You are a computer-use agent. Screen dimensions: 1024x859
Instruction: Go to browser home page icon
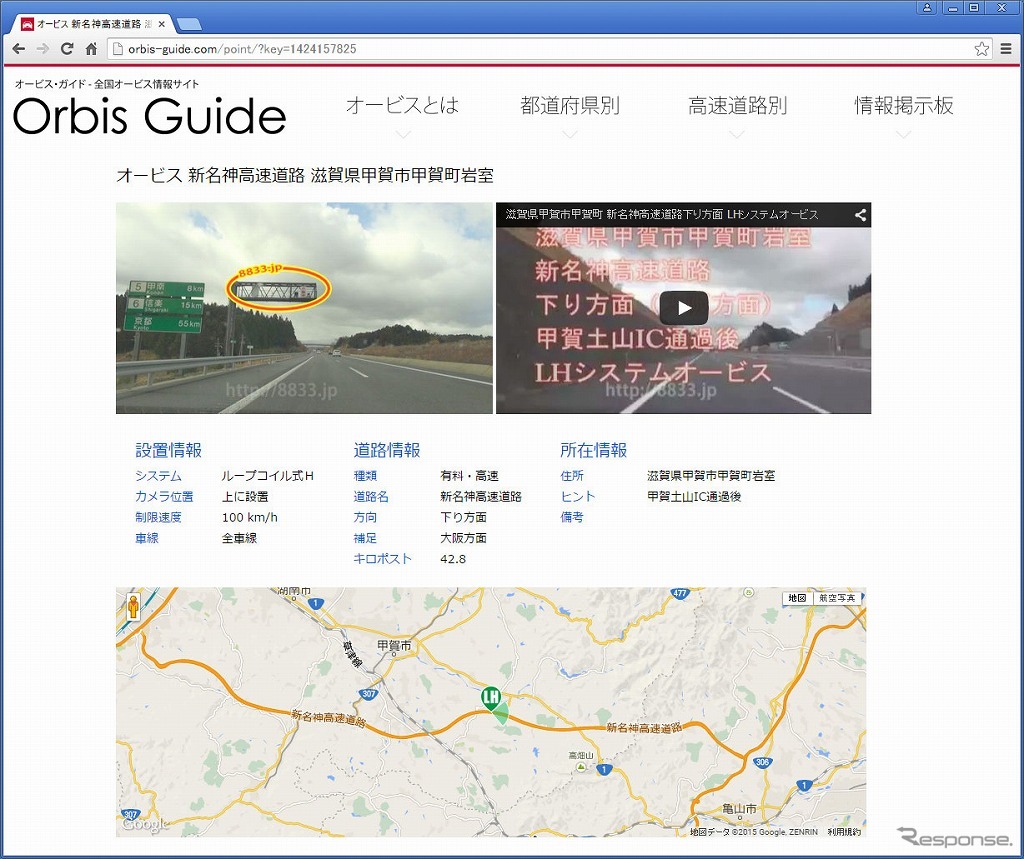pos(91,49)
